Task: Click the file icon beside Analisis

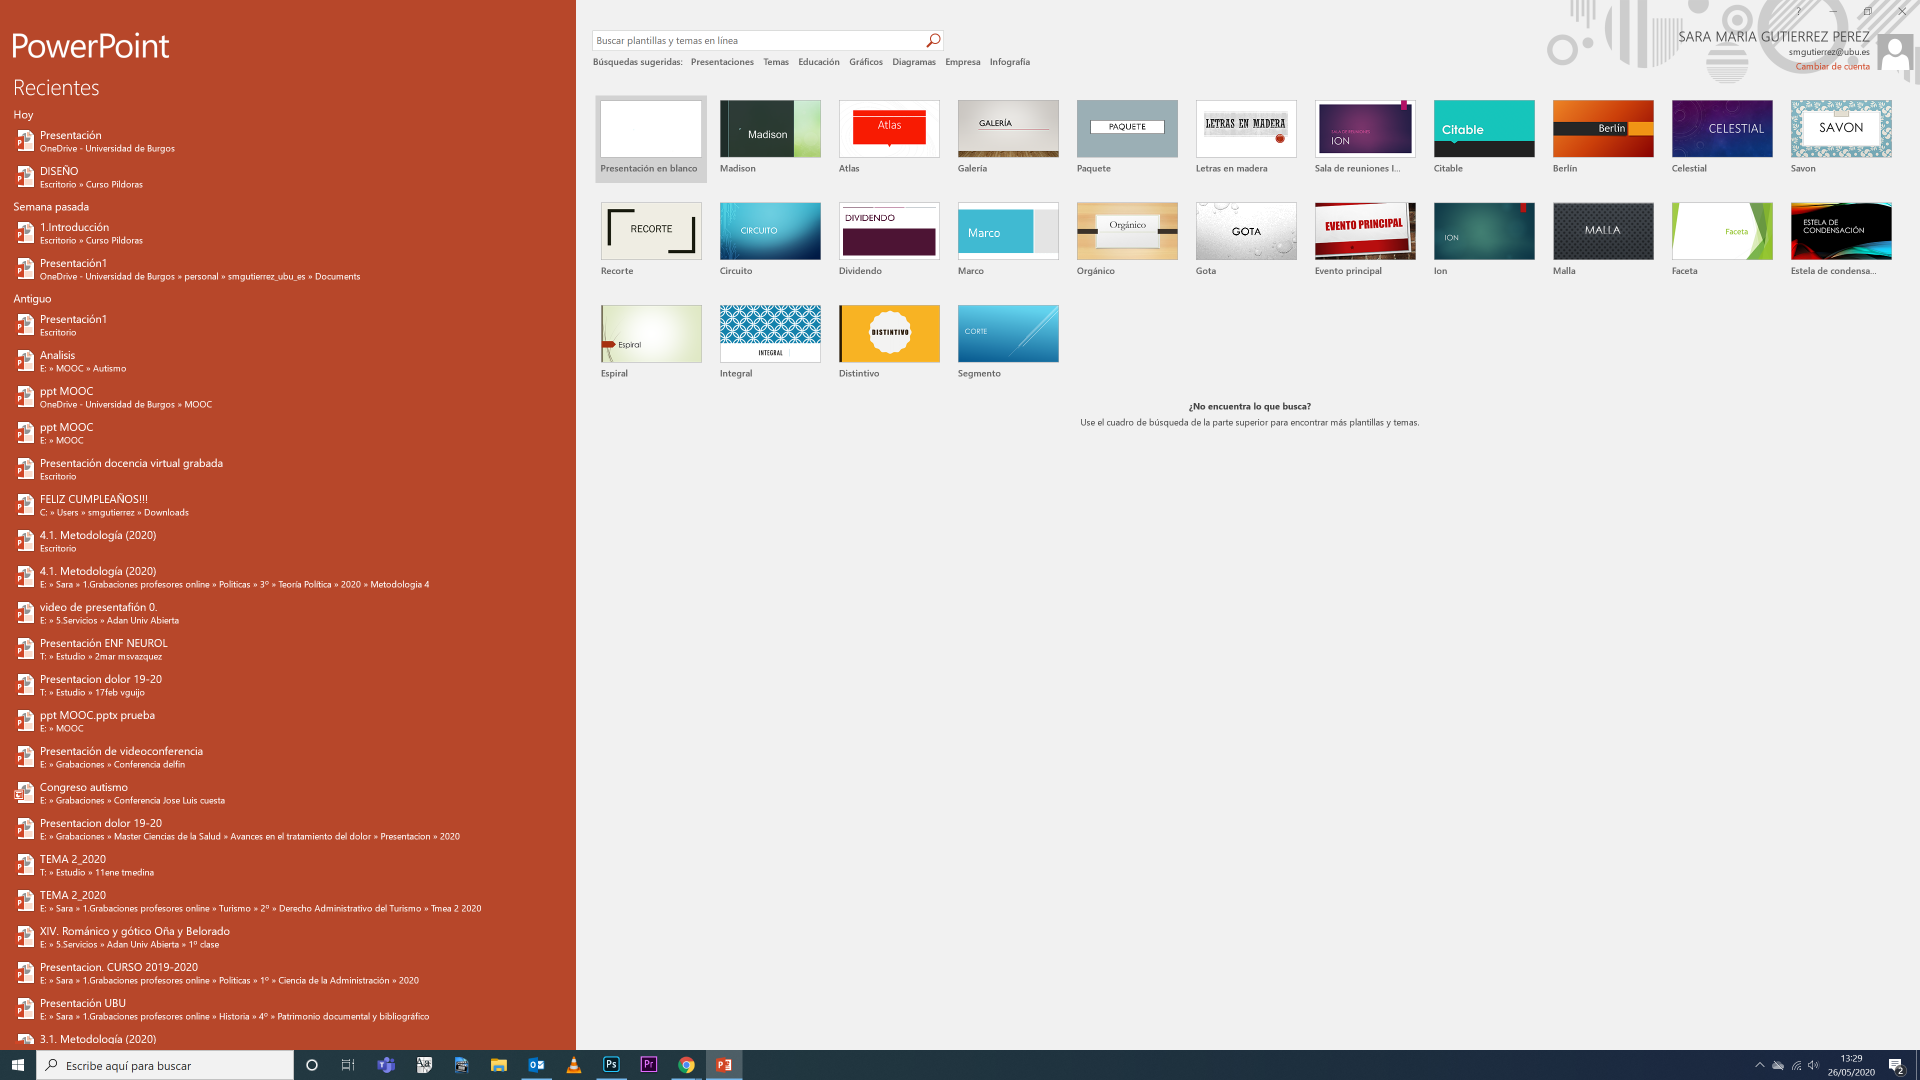Action: pos(25,361)
